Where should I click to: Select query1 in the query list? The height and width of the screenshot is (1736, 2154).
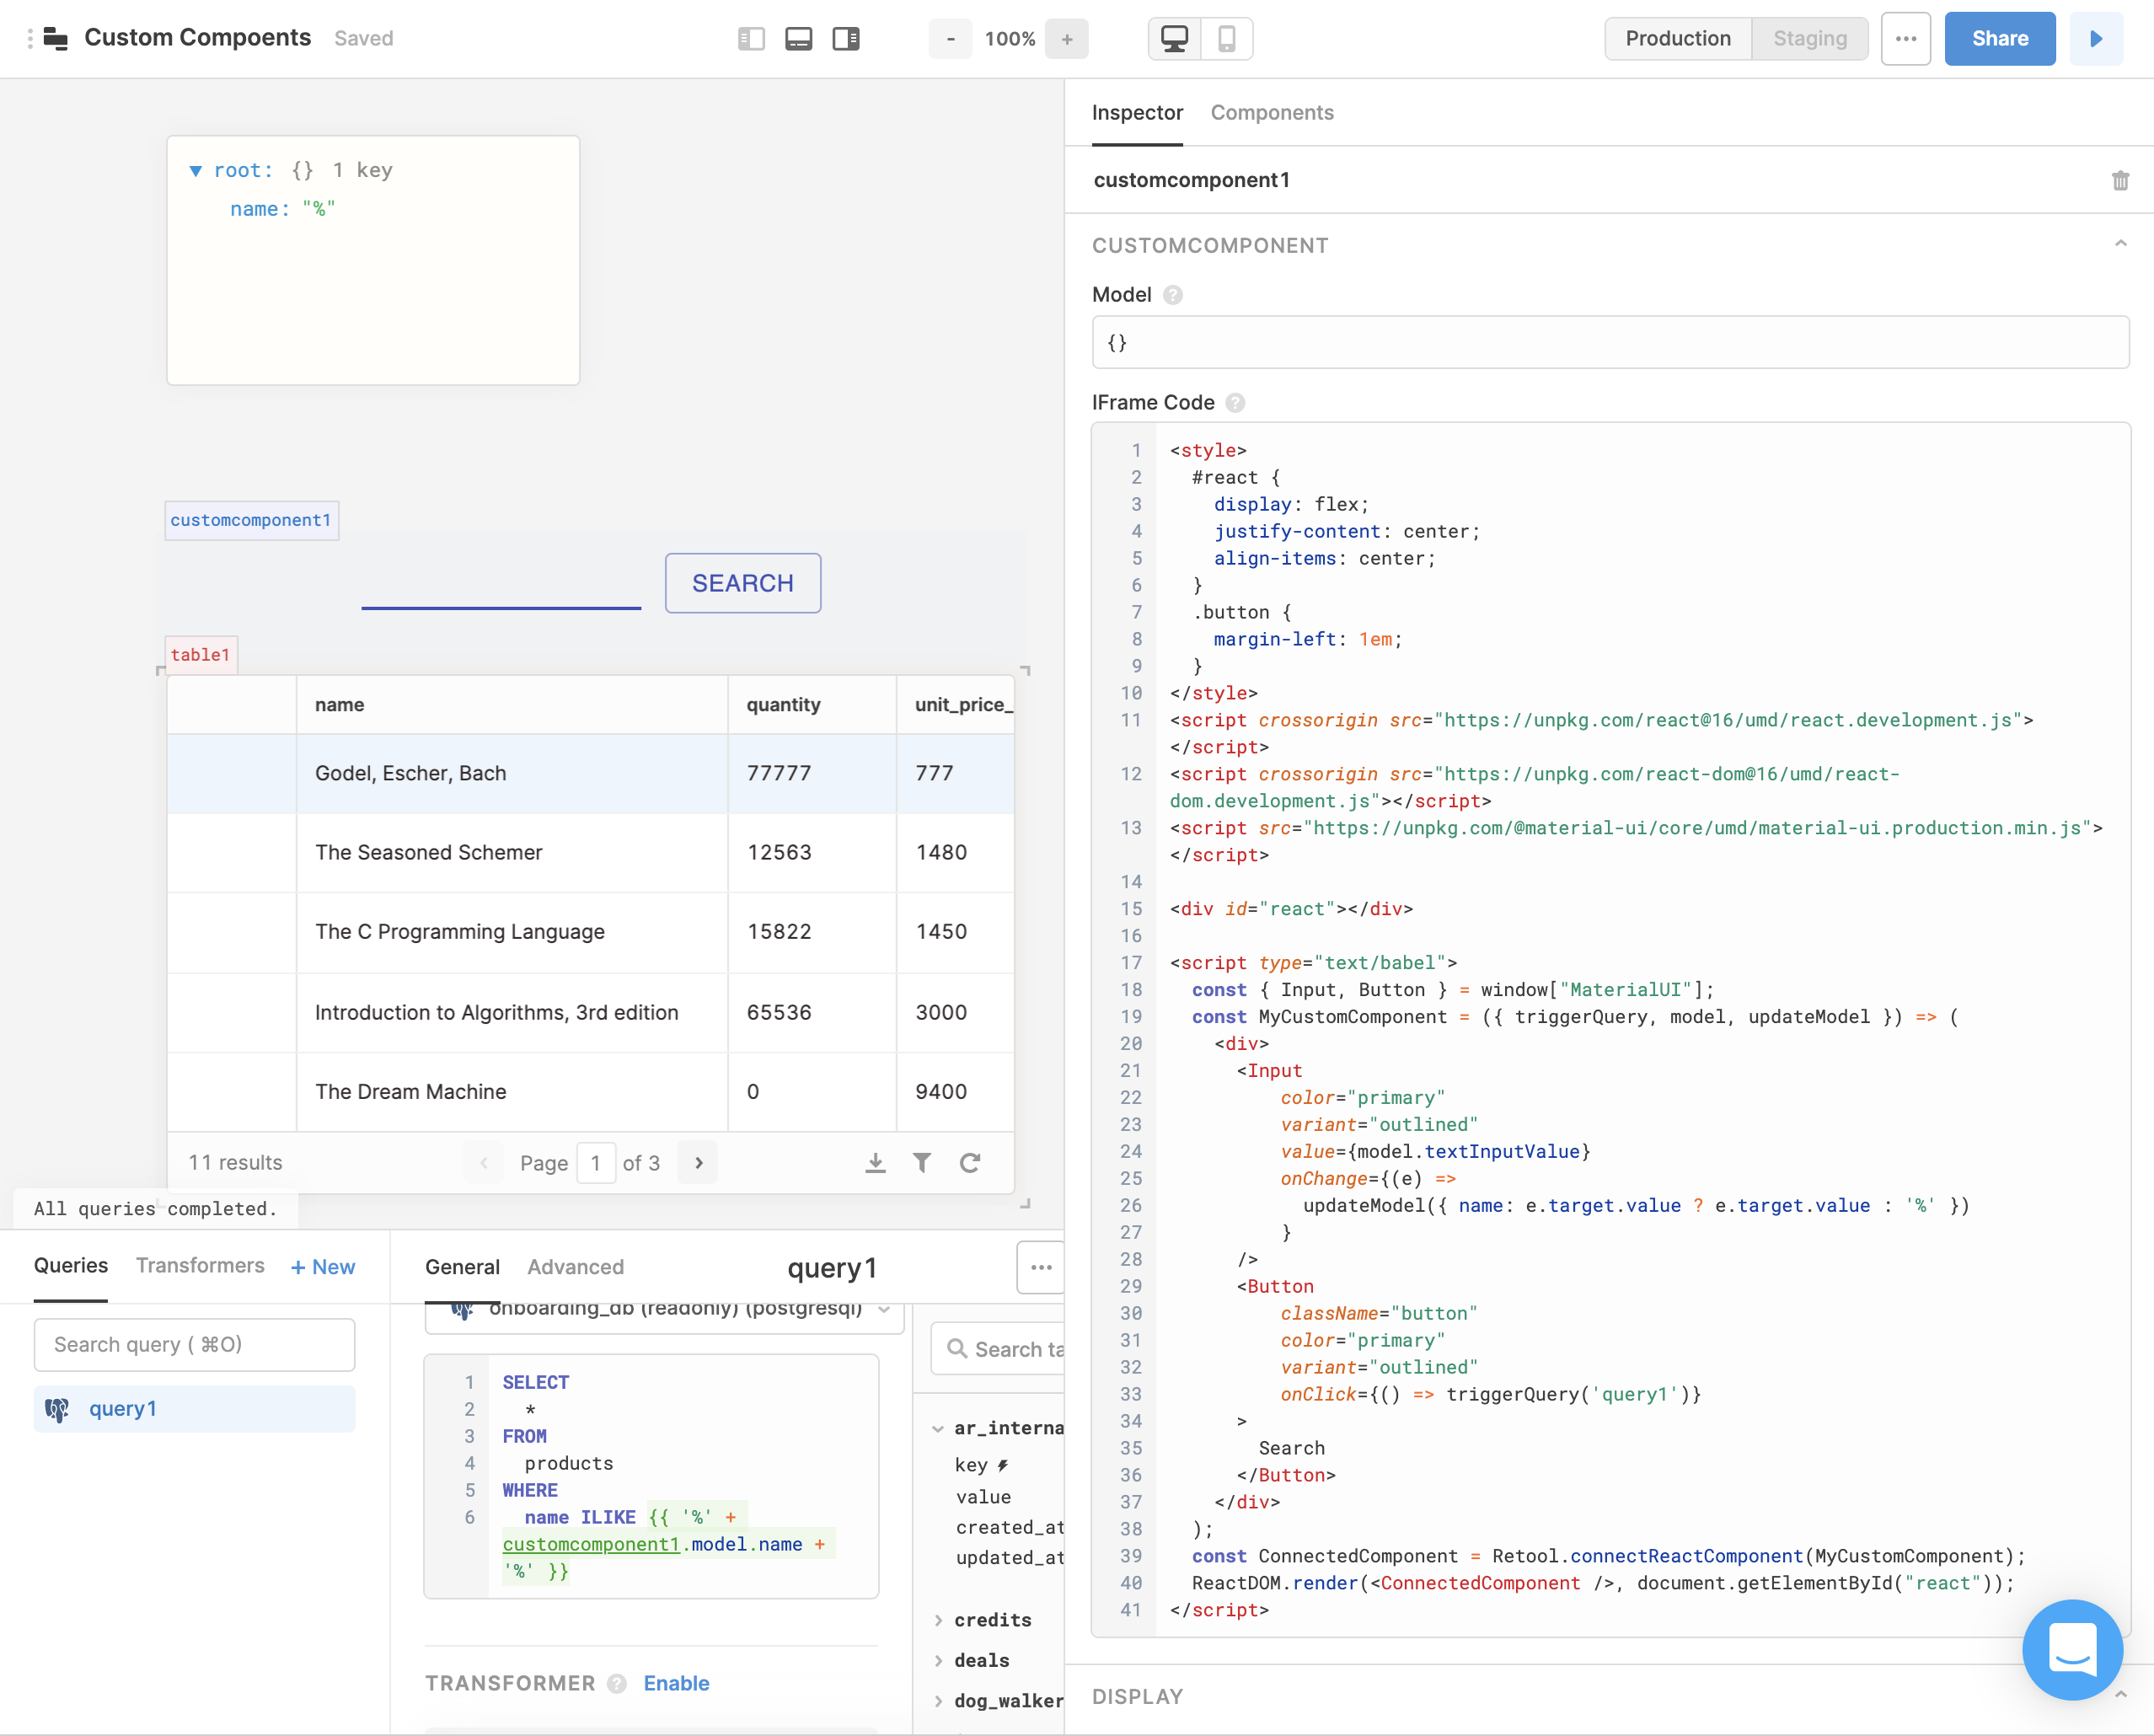tap(194, 1409)
